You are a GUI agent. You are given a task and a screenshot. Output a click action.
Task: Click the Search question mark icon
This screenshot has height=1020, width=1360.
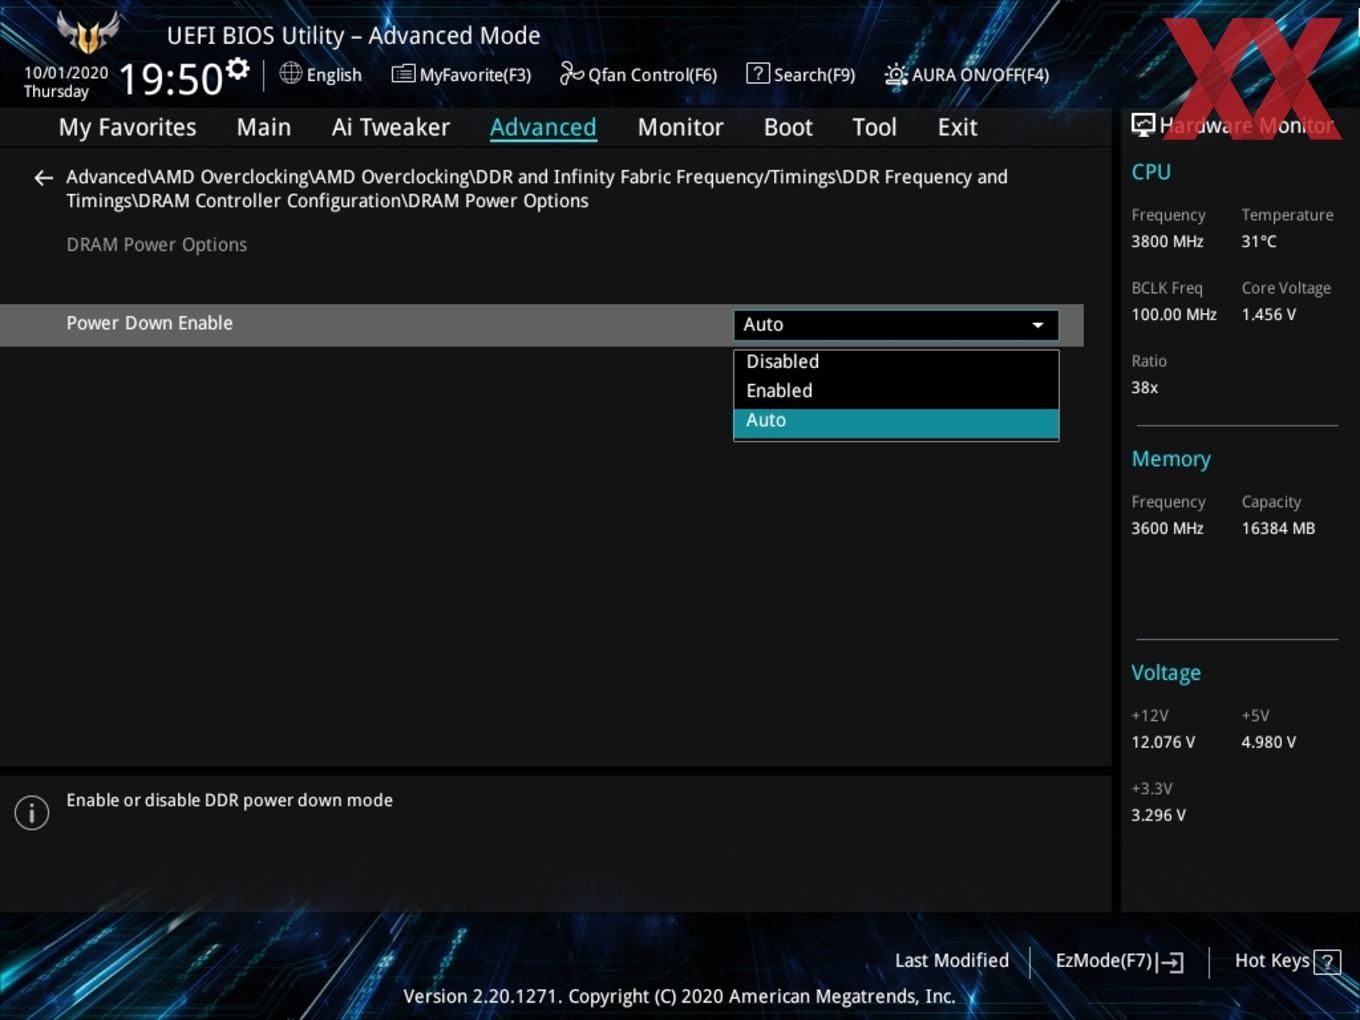(758, 73)
